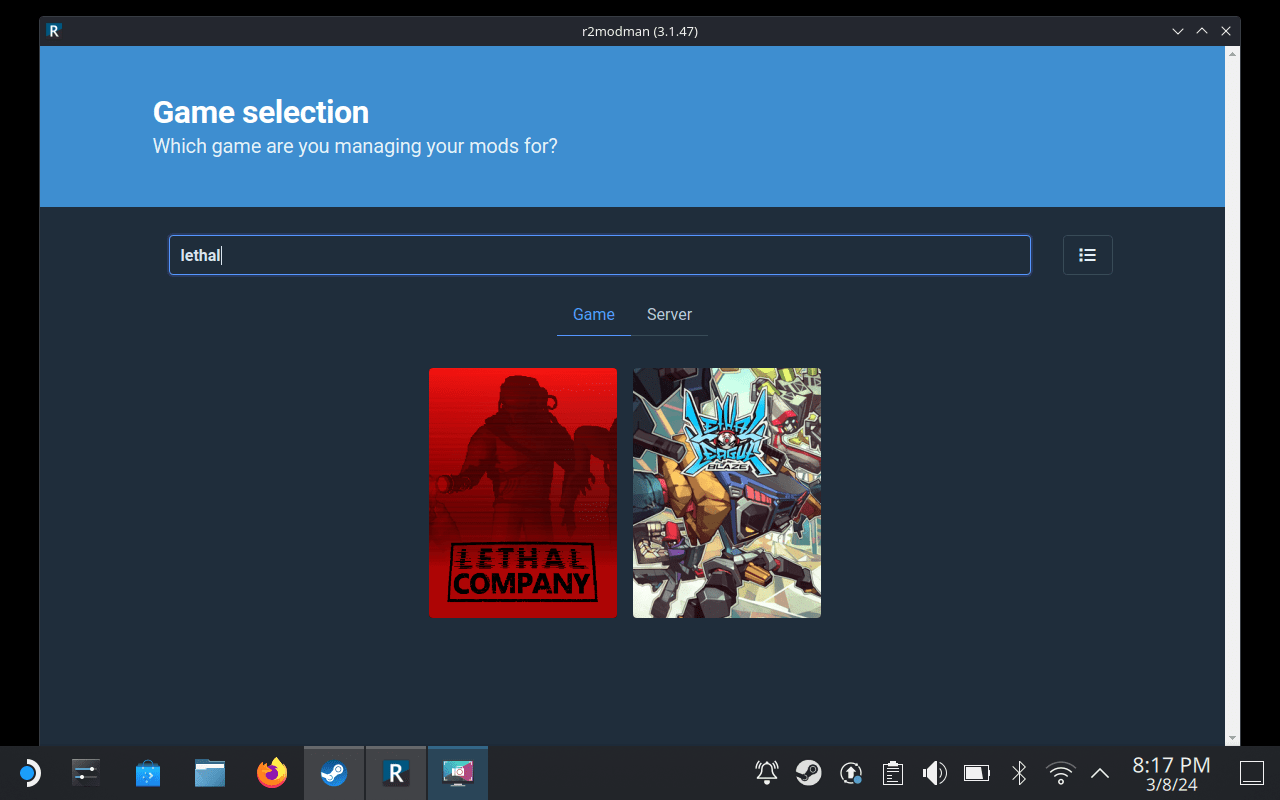The width and height of the screenshot is (1280, 800).
Task: Open the Discover store in the taskbar
Action: pos(148,773)
